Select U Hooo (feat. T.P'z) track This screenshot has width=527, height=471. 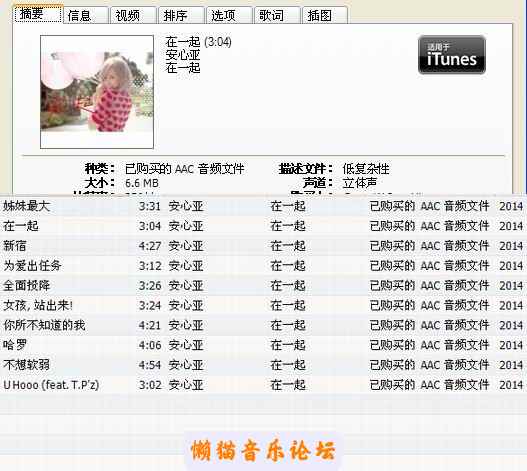coord(264,385)
